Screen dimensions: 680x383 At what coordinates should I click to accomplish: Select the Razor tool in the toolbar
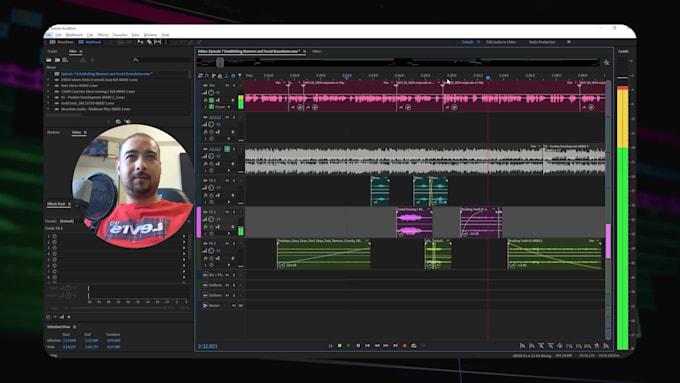pos(149,42)
